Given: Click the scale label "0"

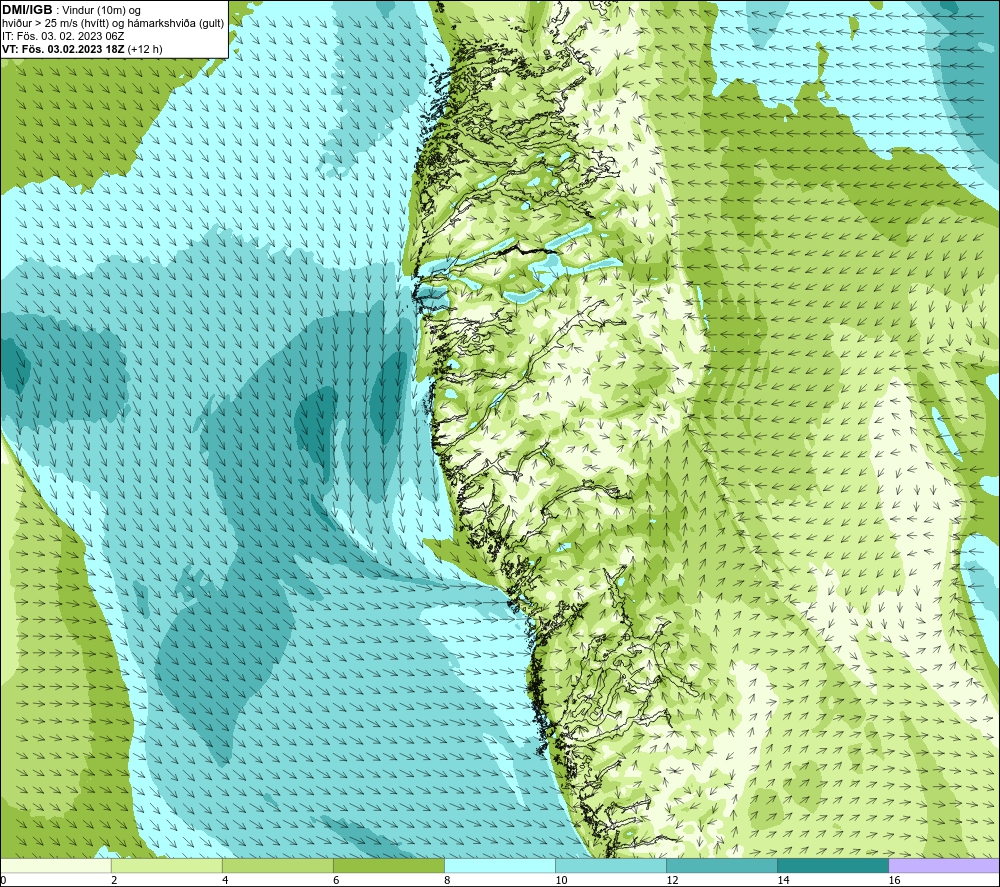Looking at the screenshot, I should [x=3, y=880].
